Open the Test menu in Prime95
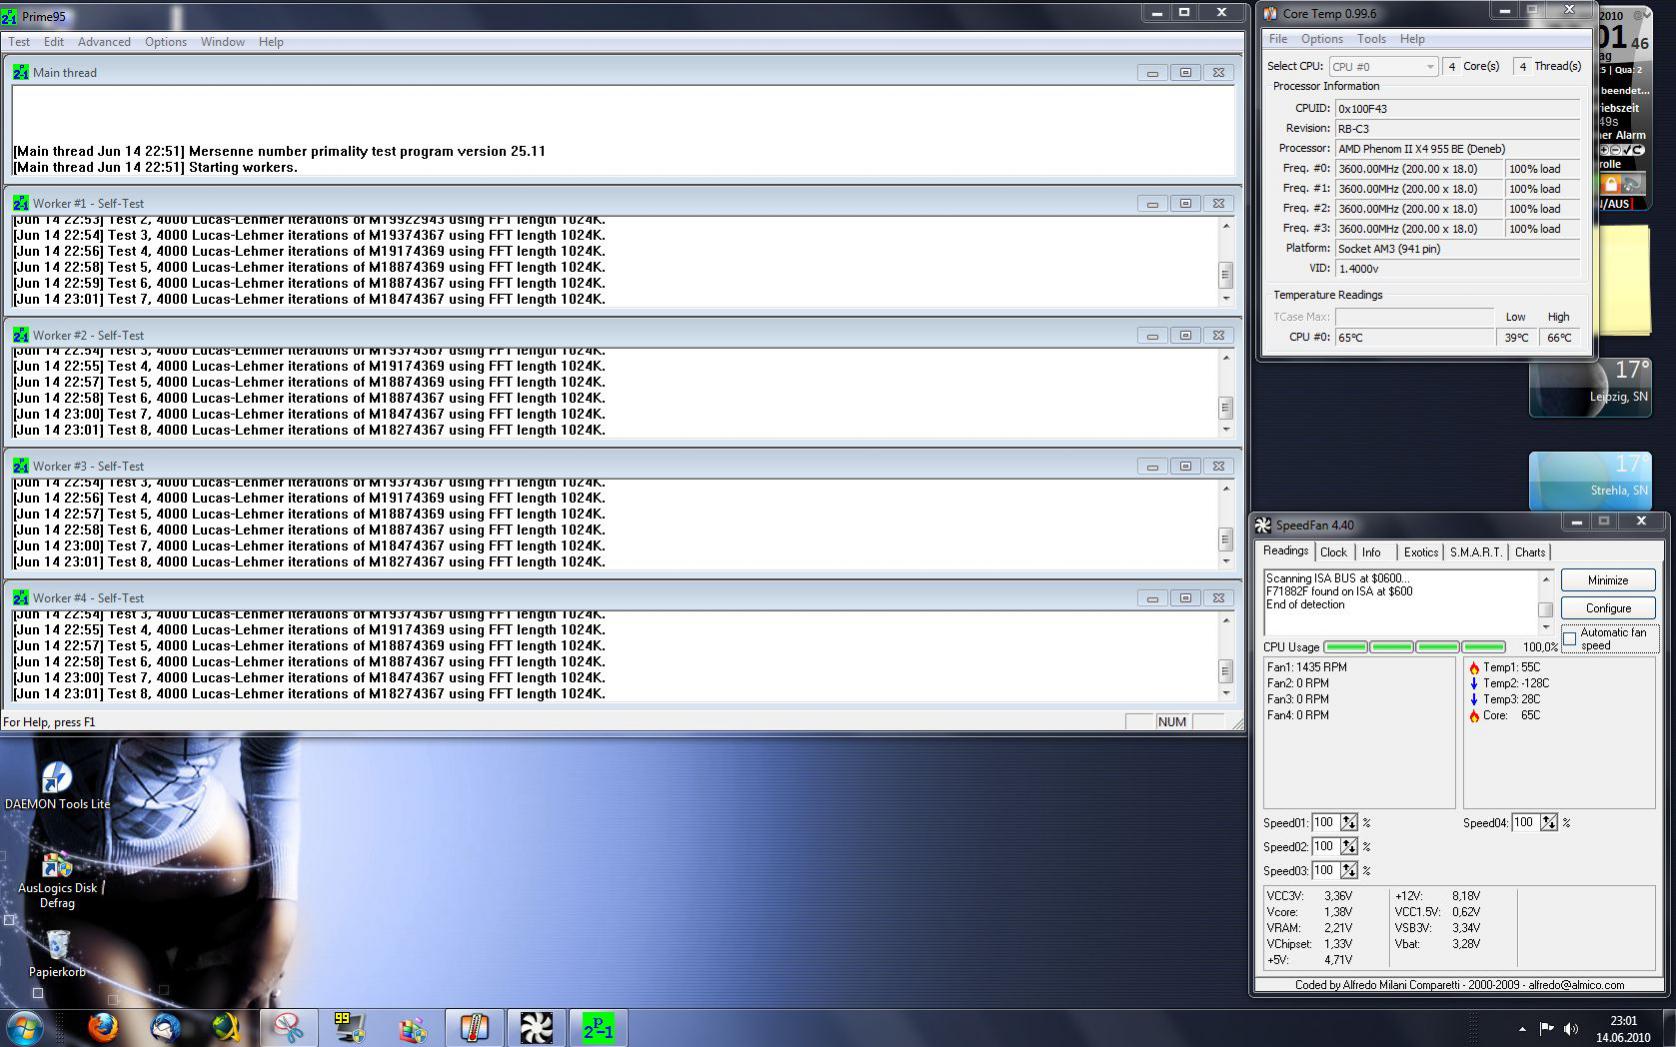The height and width of the screenshot is (1047, 1676). click(19, 42)
